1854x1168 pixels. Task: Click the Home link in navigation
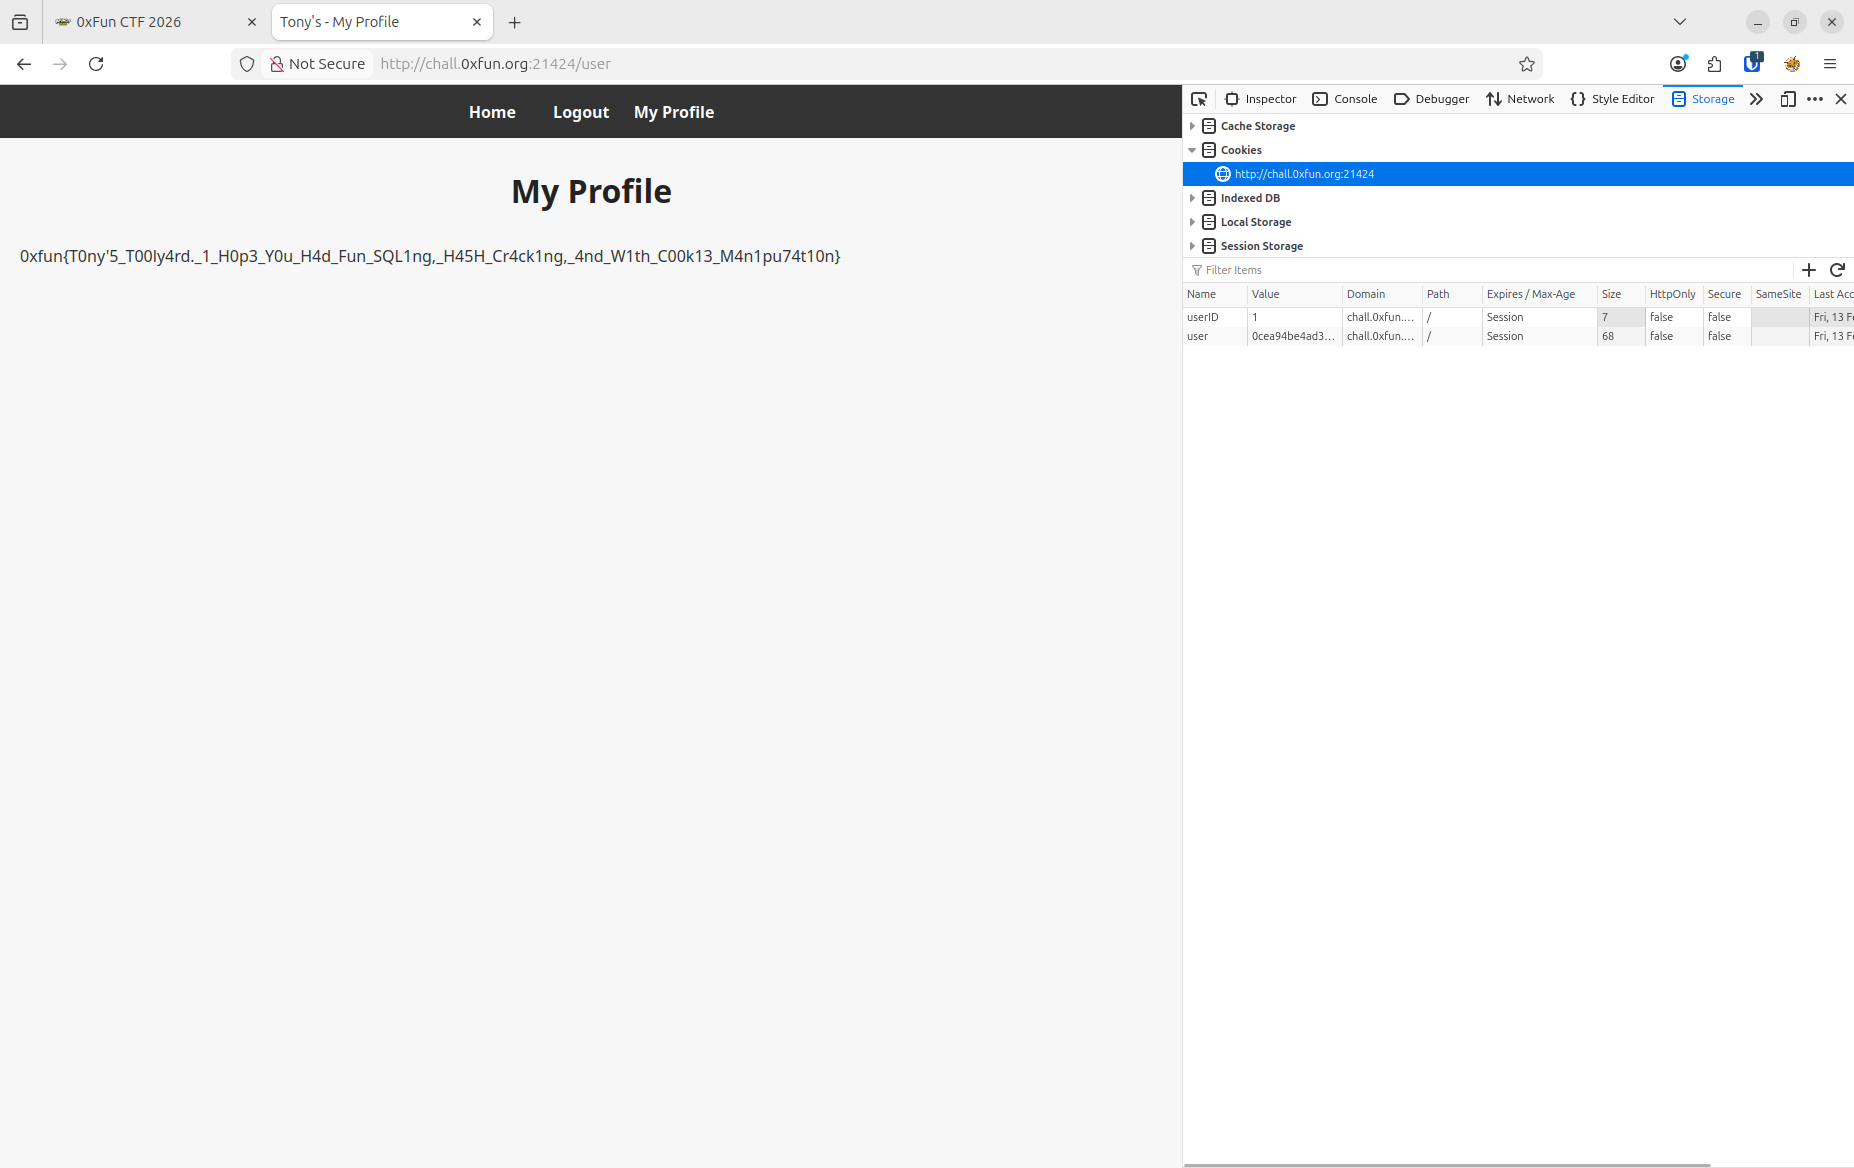pos(492,112)
